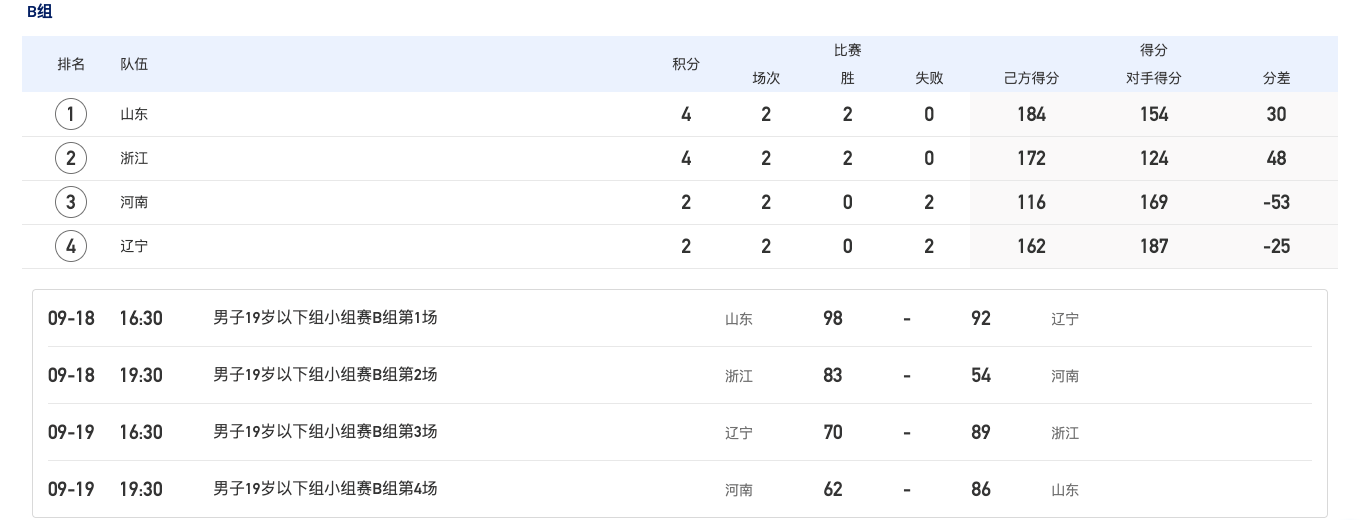Click the 分差 column header
This screenshot has height=520, width=1360.
1276,78
